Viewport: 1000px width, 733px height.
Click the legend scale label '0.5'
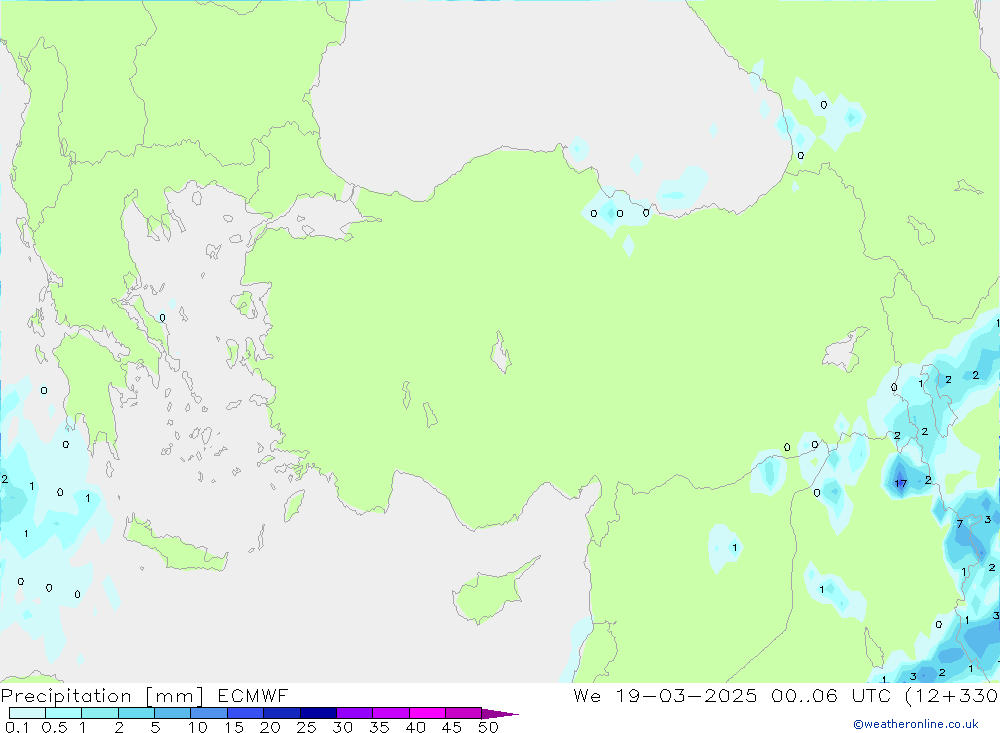54,727
